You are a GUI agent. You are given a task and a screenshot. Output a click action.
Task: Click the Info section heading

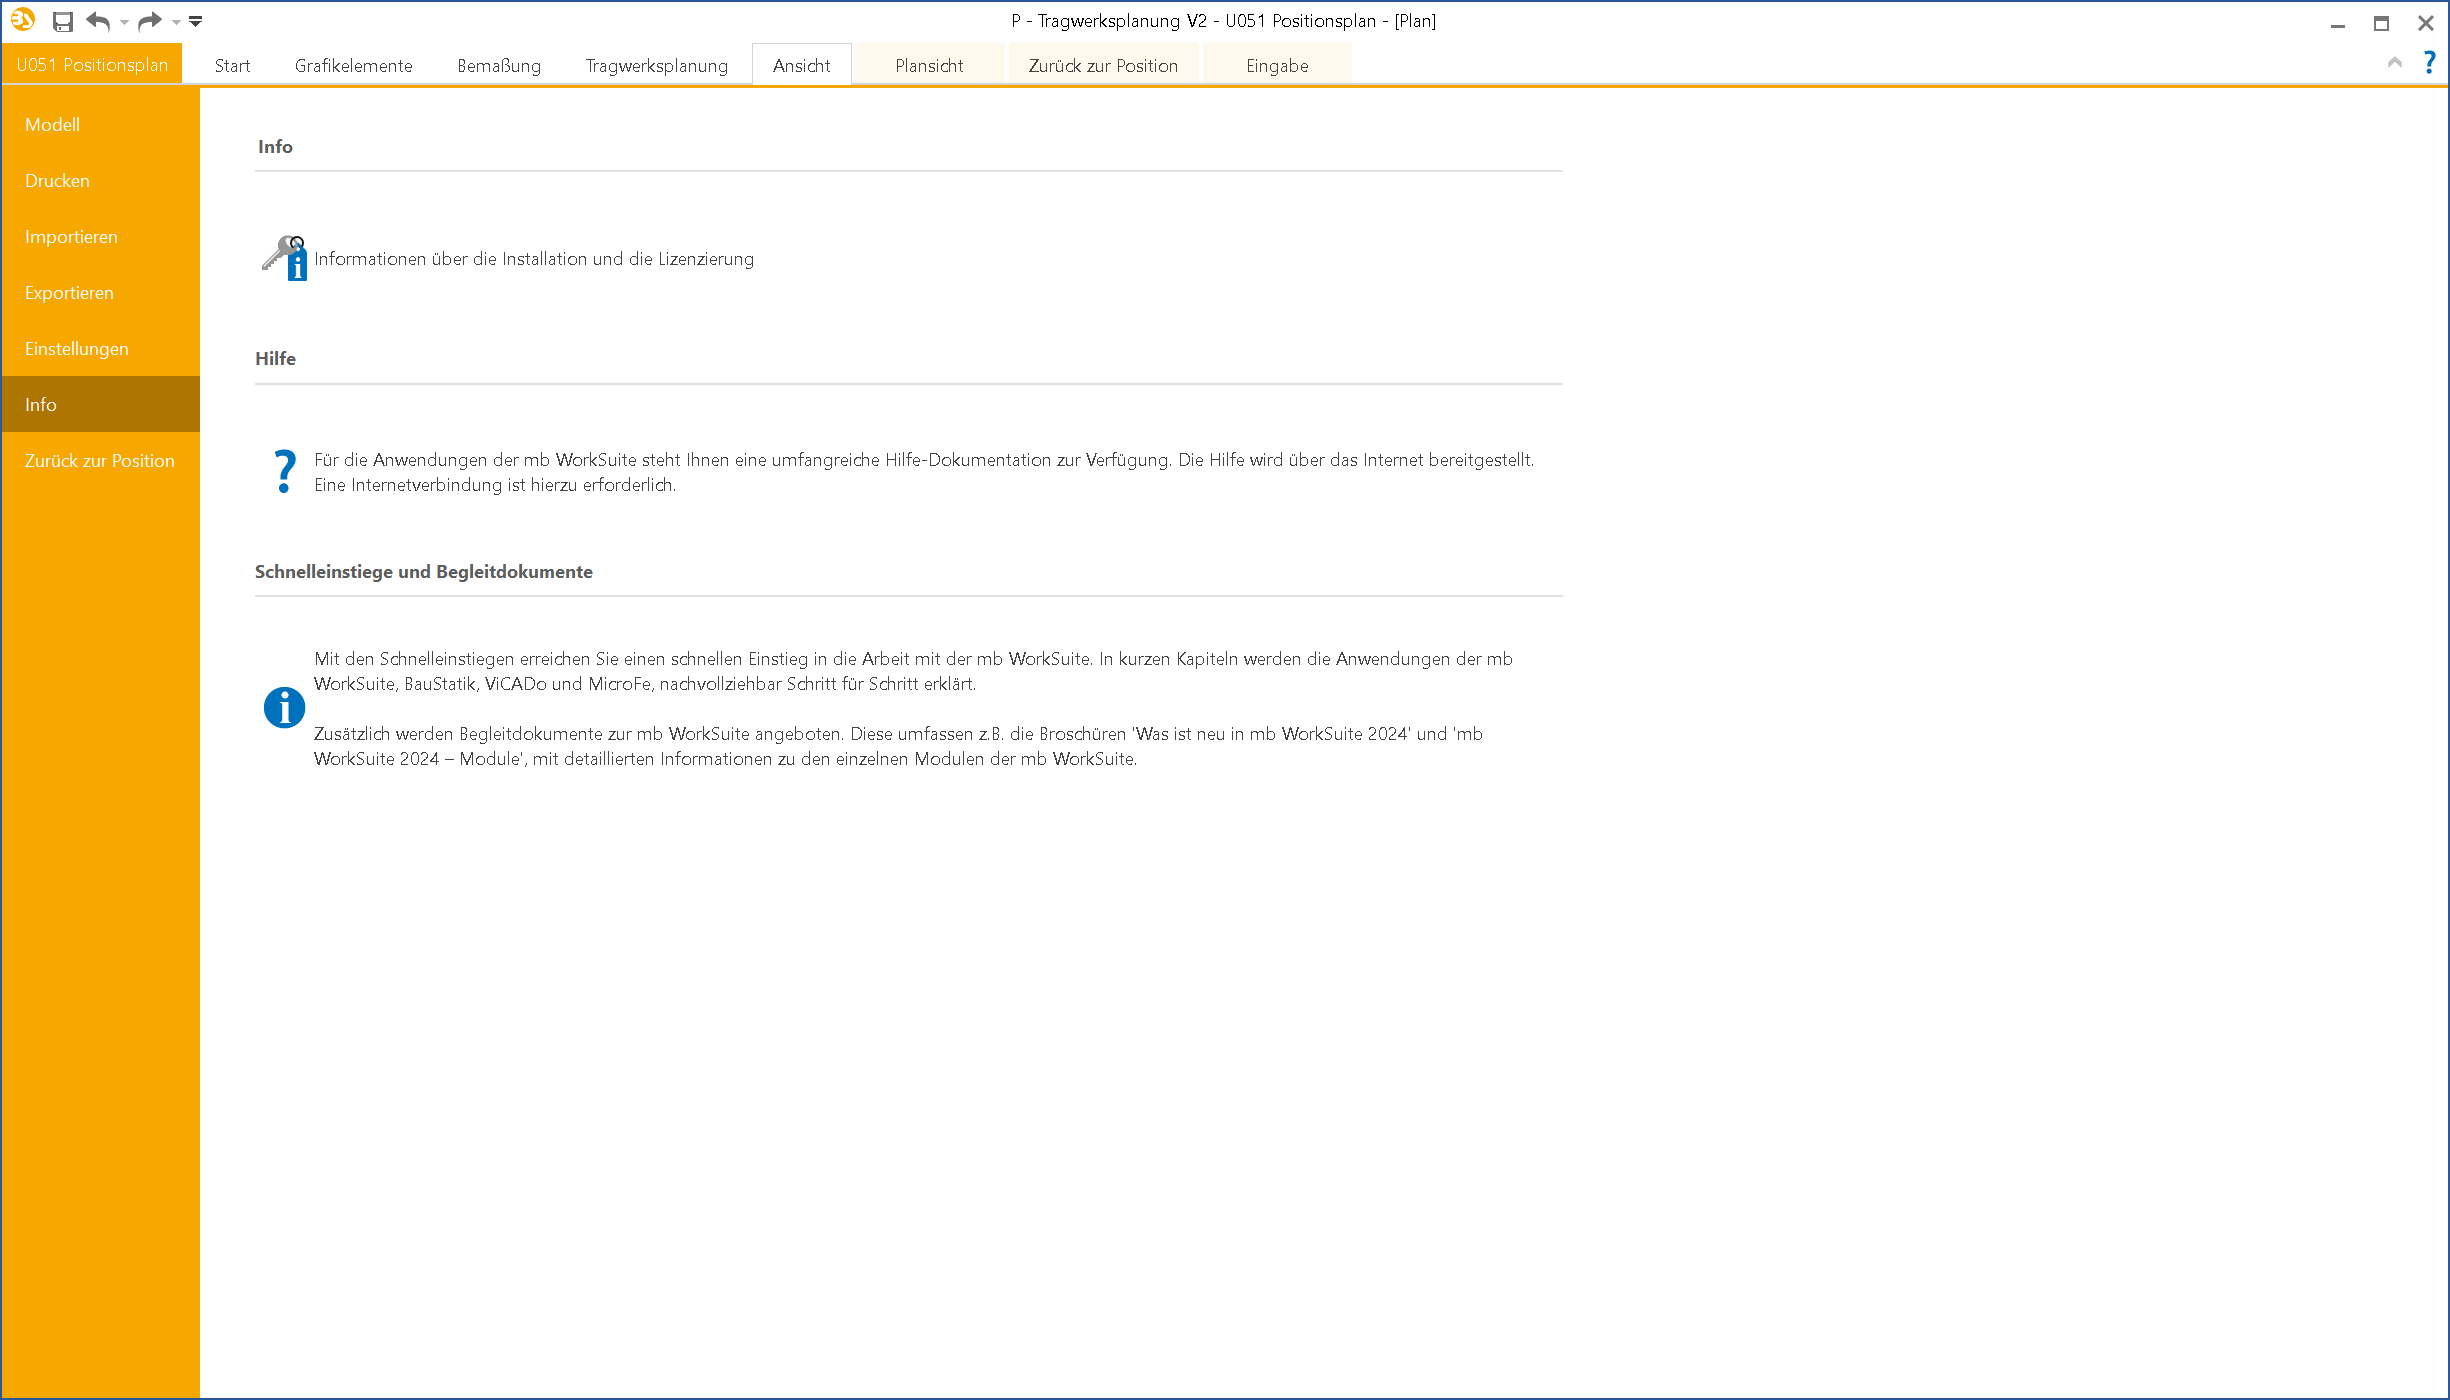(275, 147)
